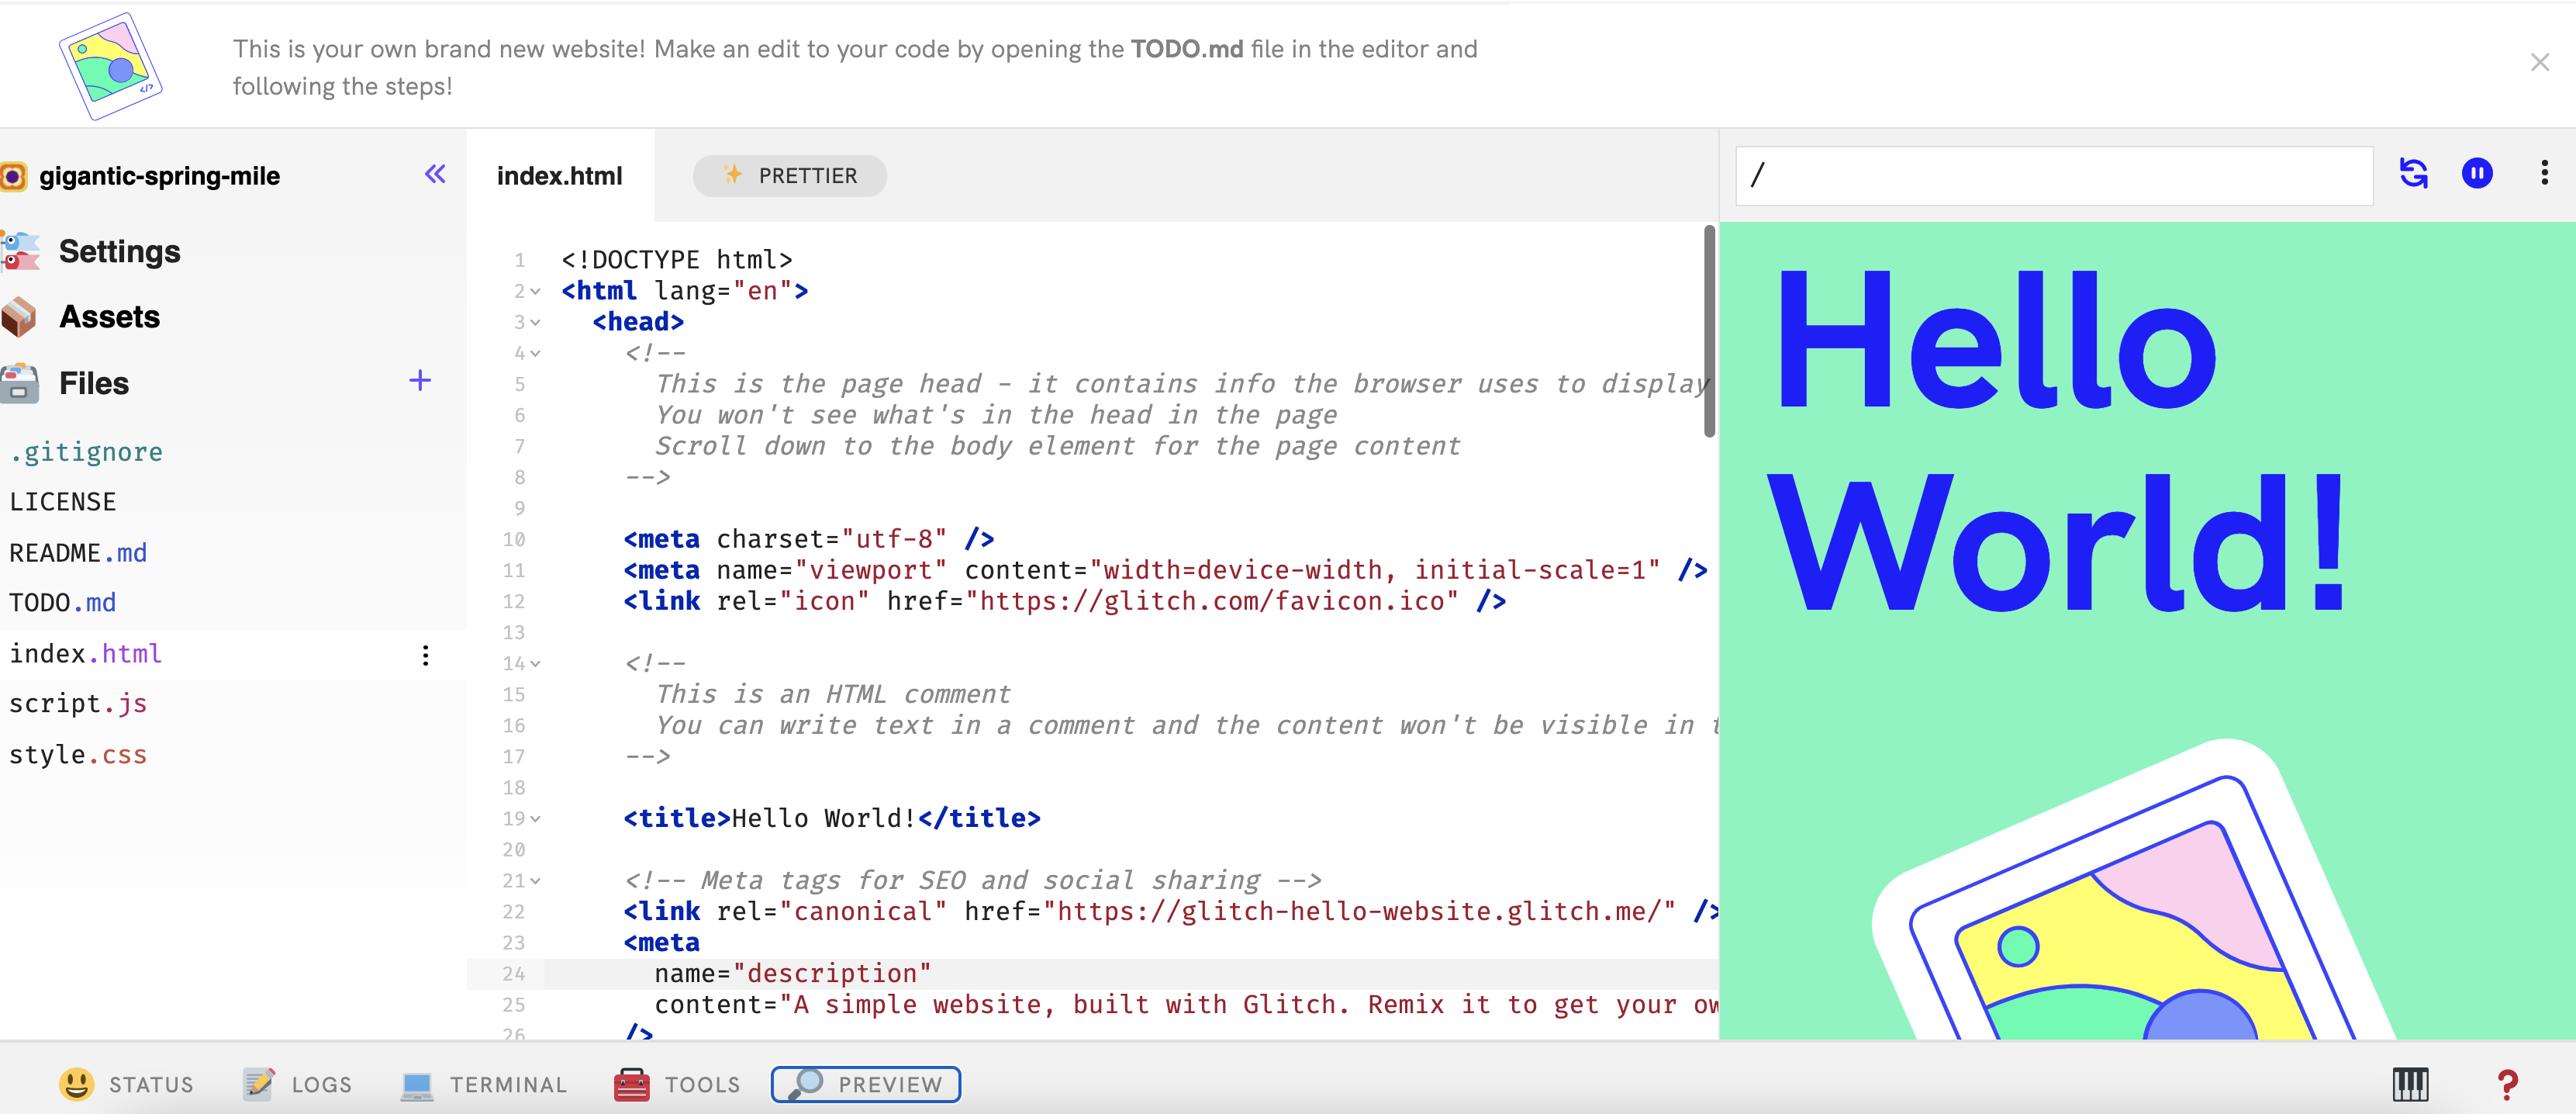Click the PRETTIER format button

click(790, 176)
